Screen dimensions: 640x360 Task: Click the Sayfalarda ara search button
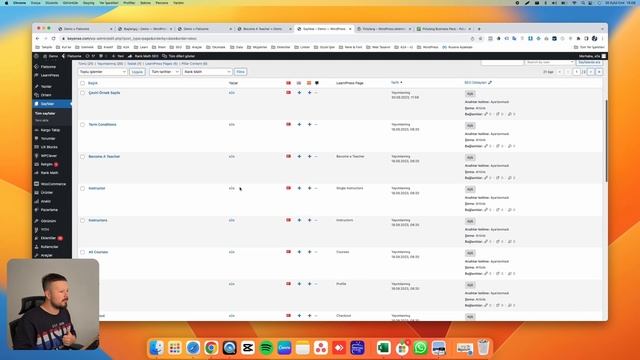(589, 62)
